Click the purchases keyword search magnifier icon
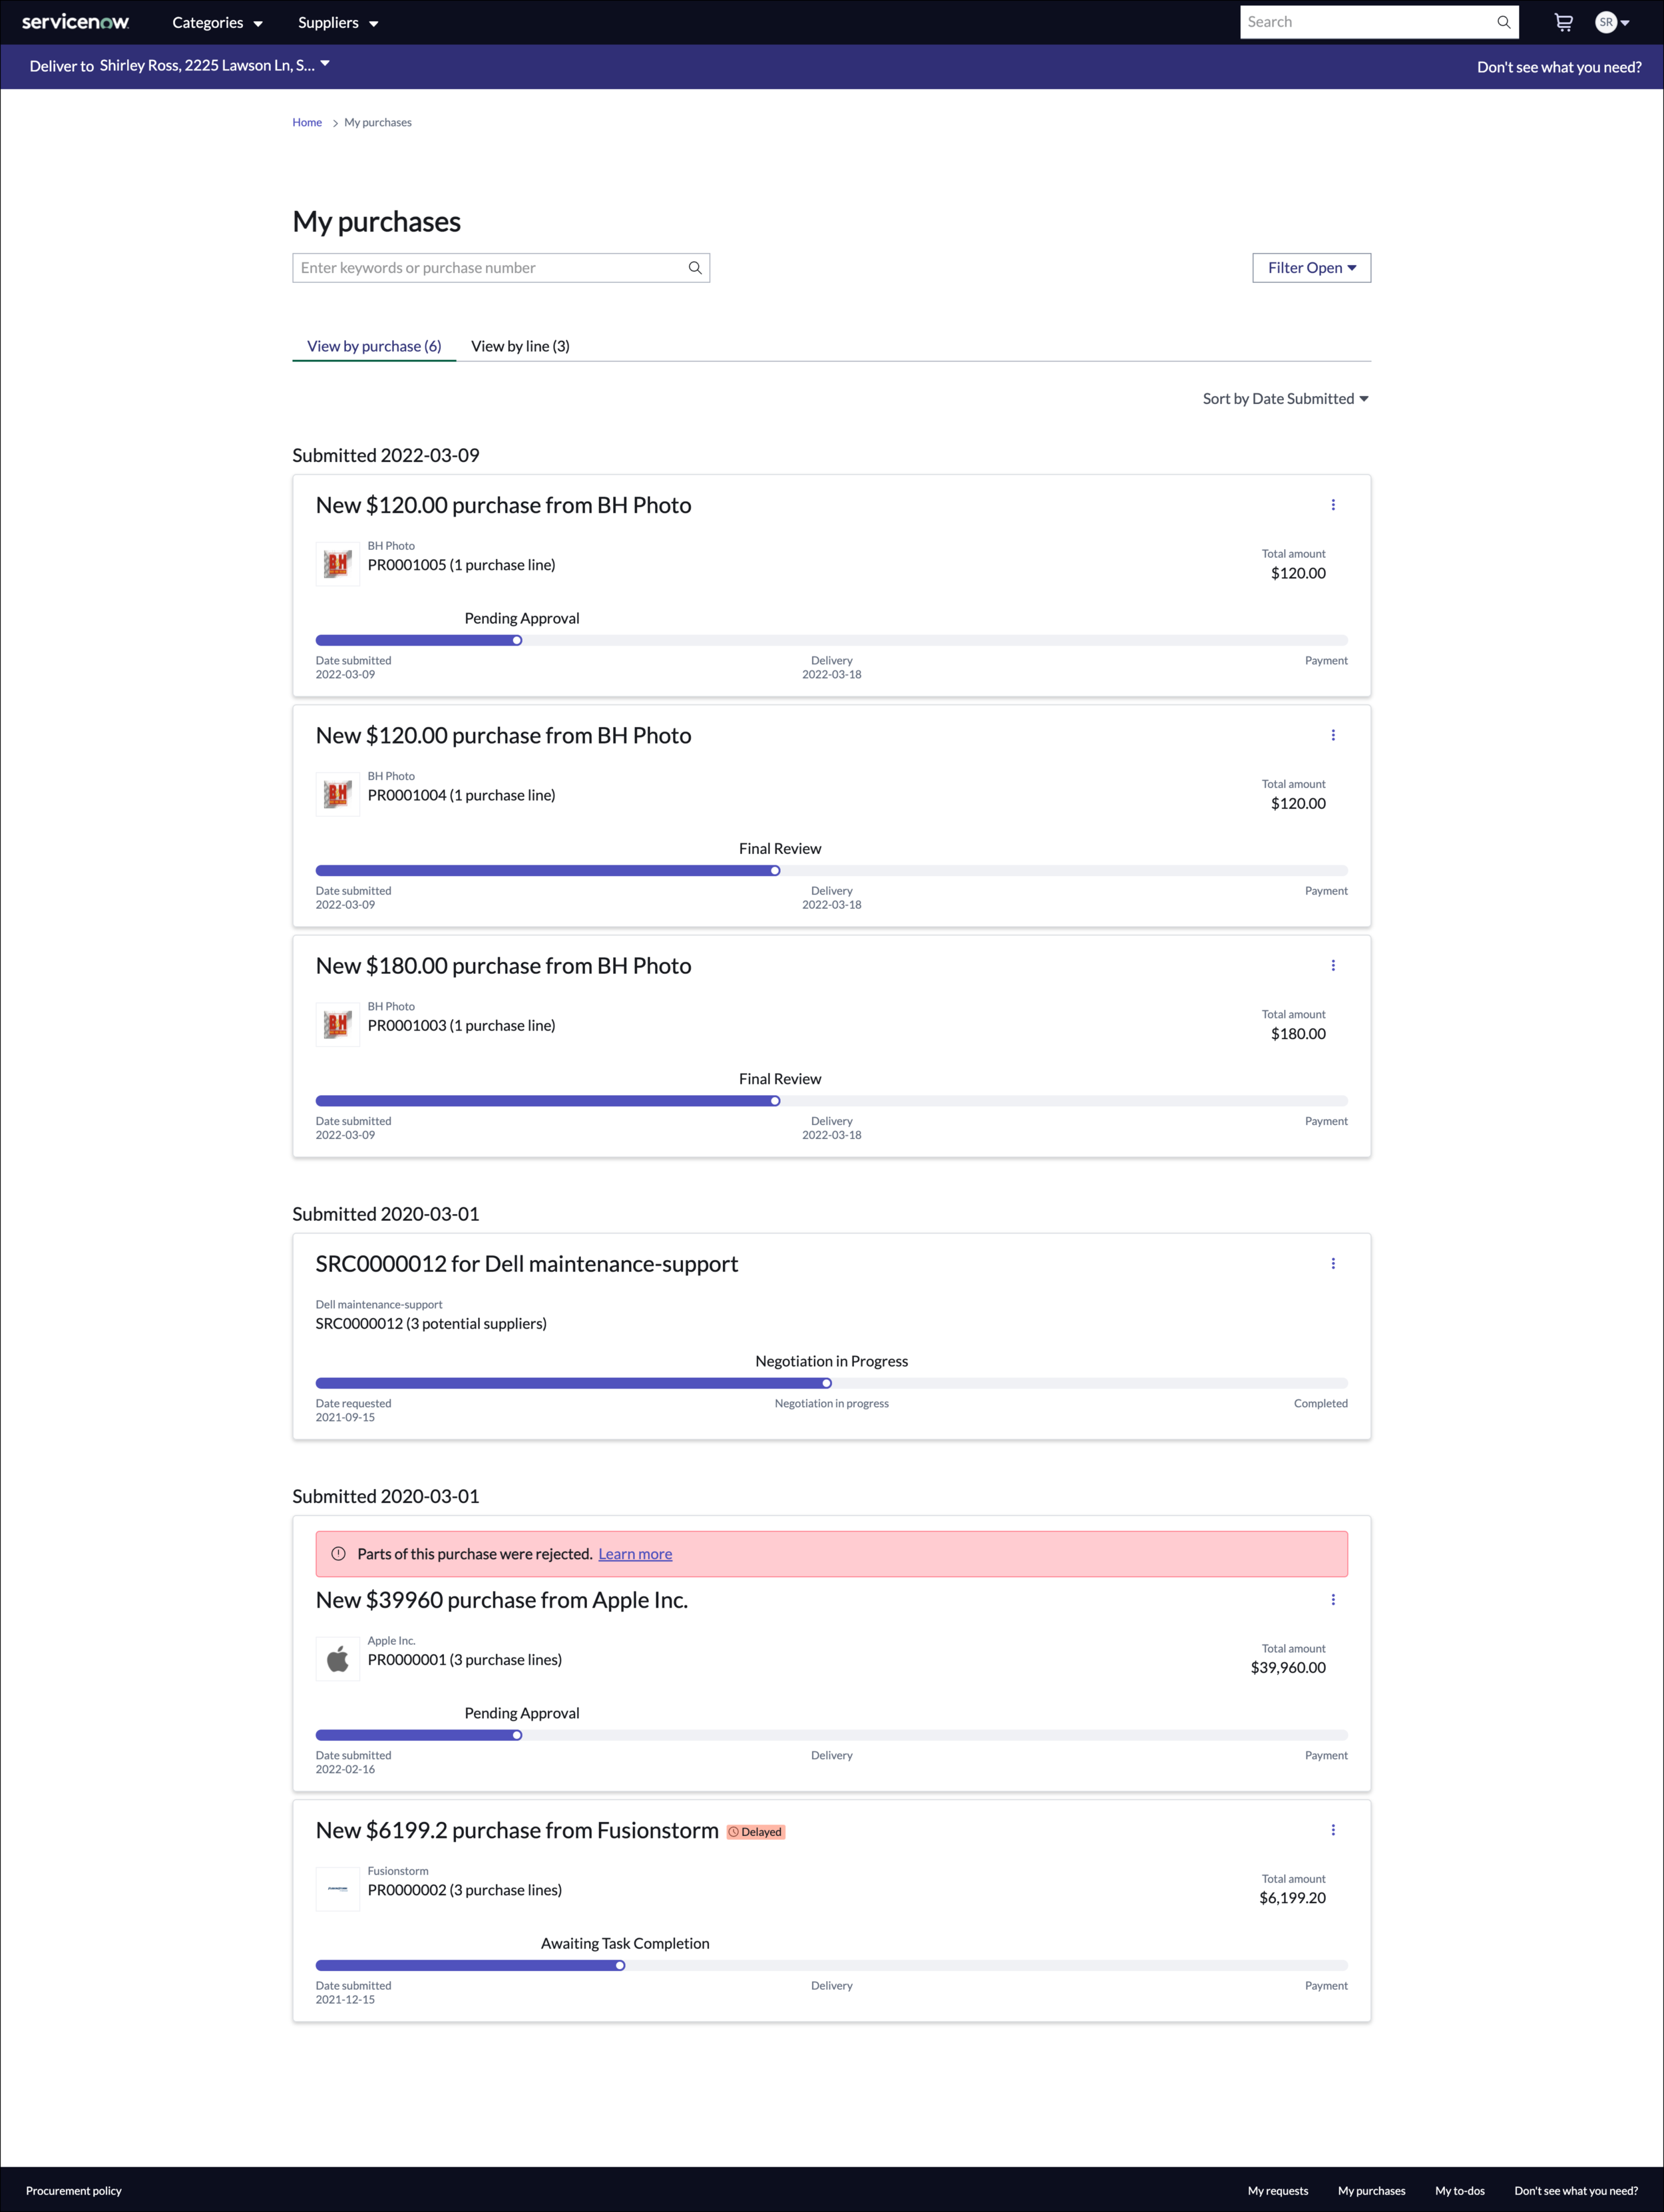Image resolution: width=1664 pixels, height=2212 pixels. pyautogui.click(x=695, y=268)
